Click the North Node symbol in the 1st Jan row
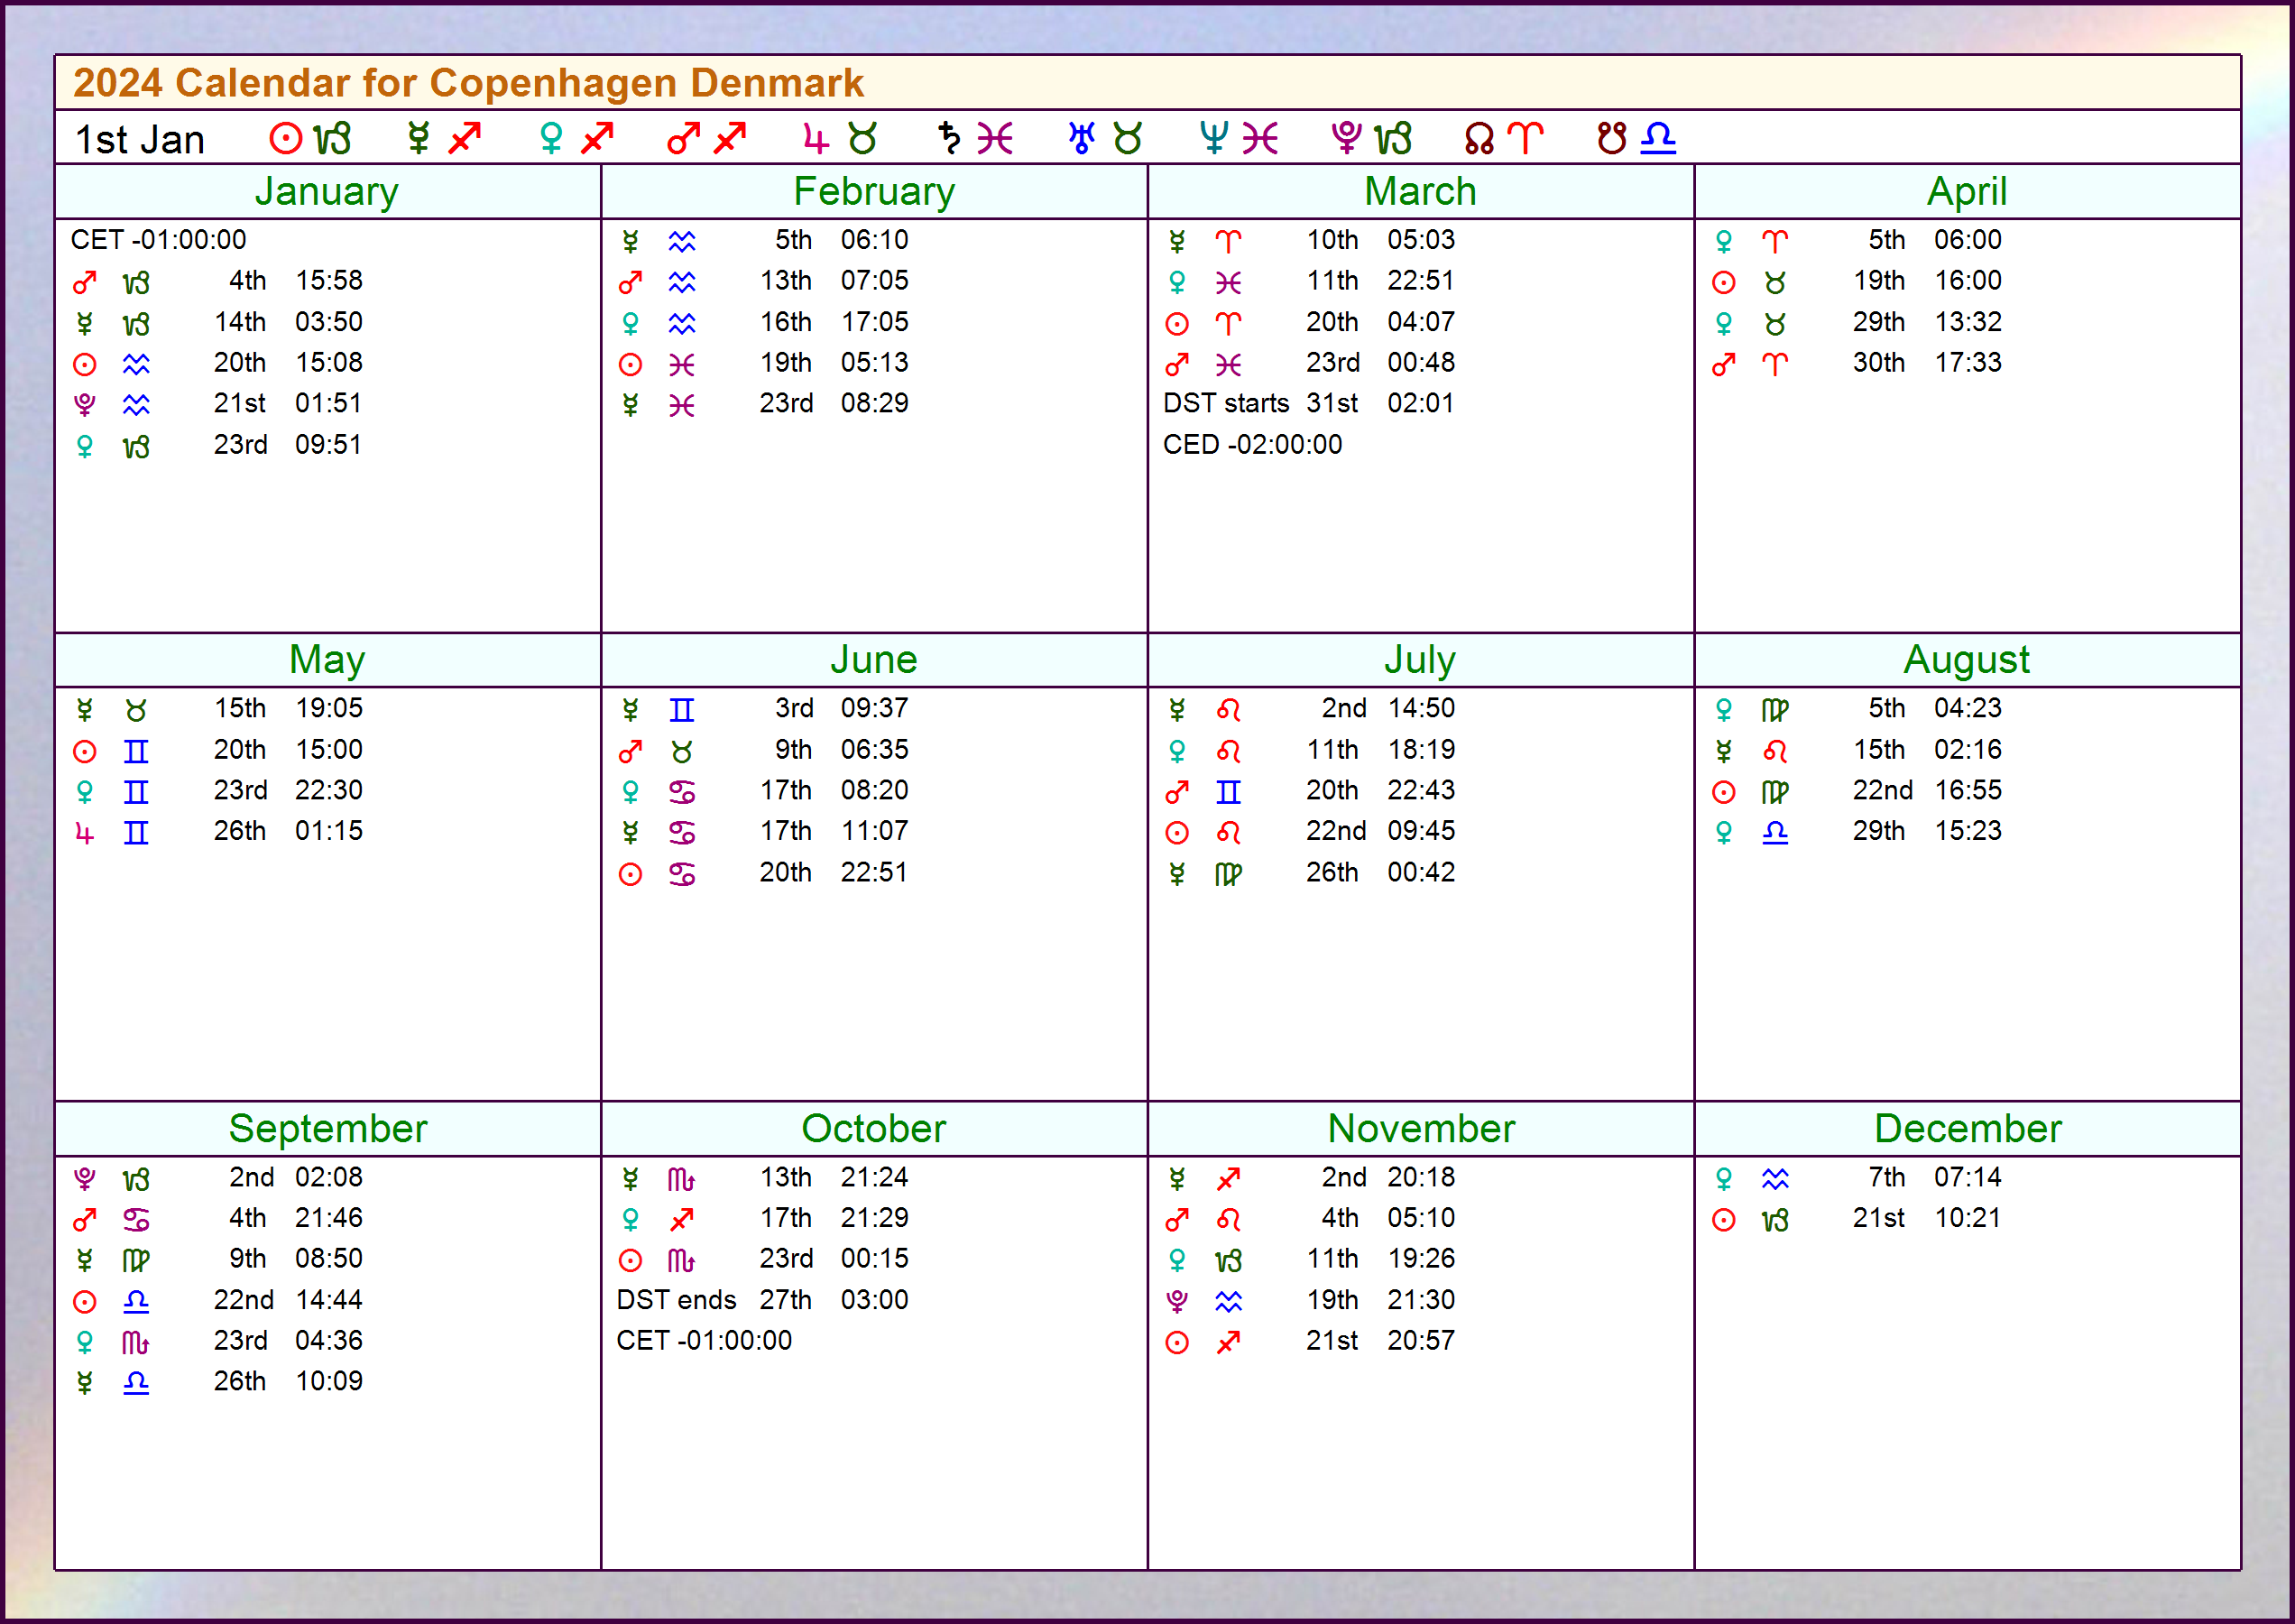 coord(1479,138)
